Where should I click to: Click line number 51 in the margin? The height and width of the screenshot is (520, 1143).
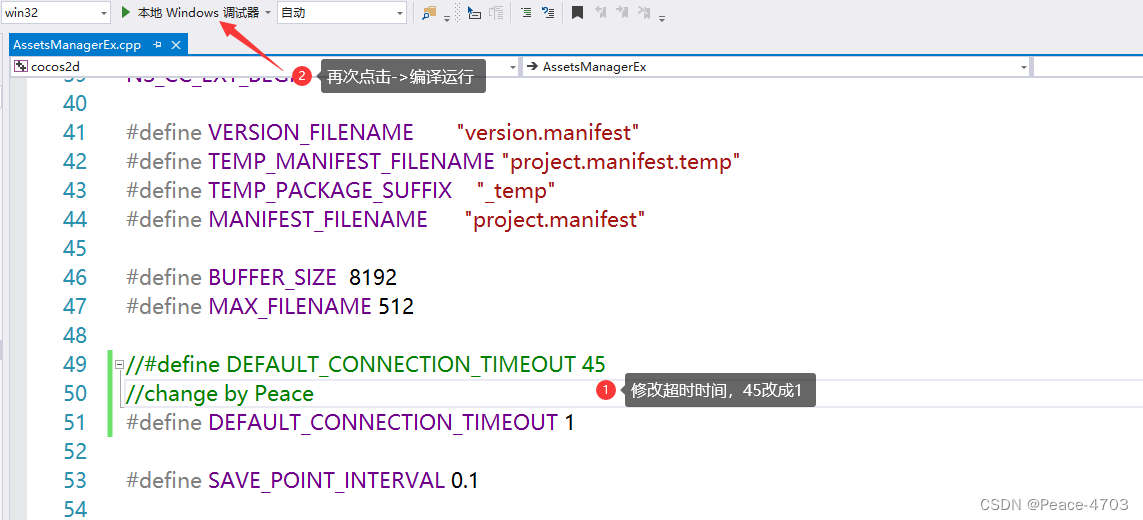coord(73,422)
